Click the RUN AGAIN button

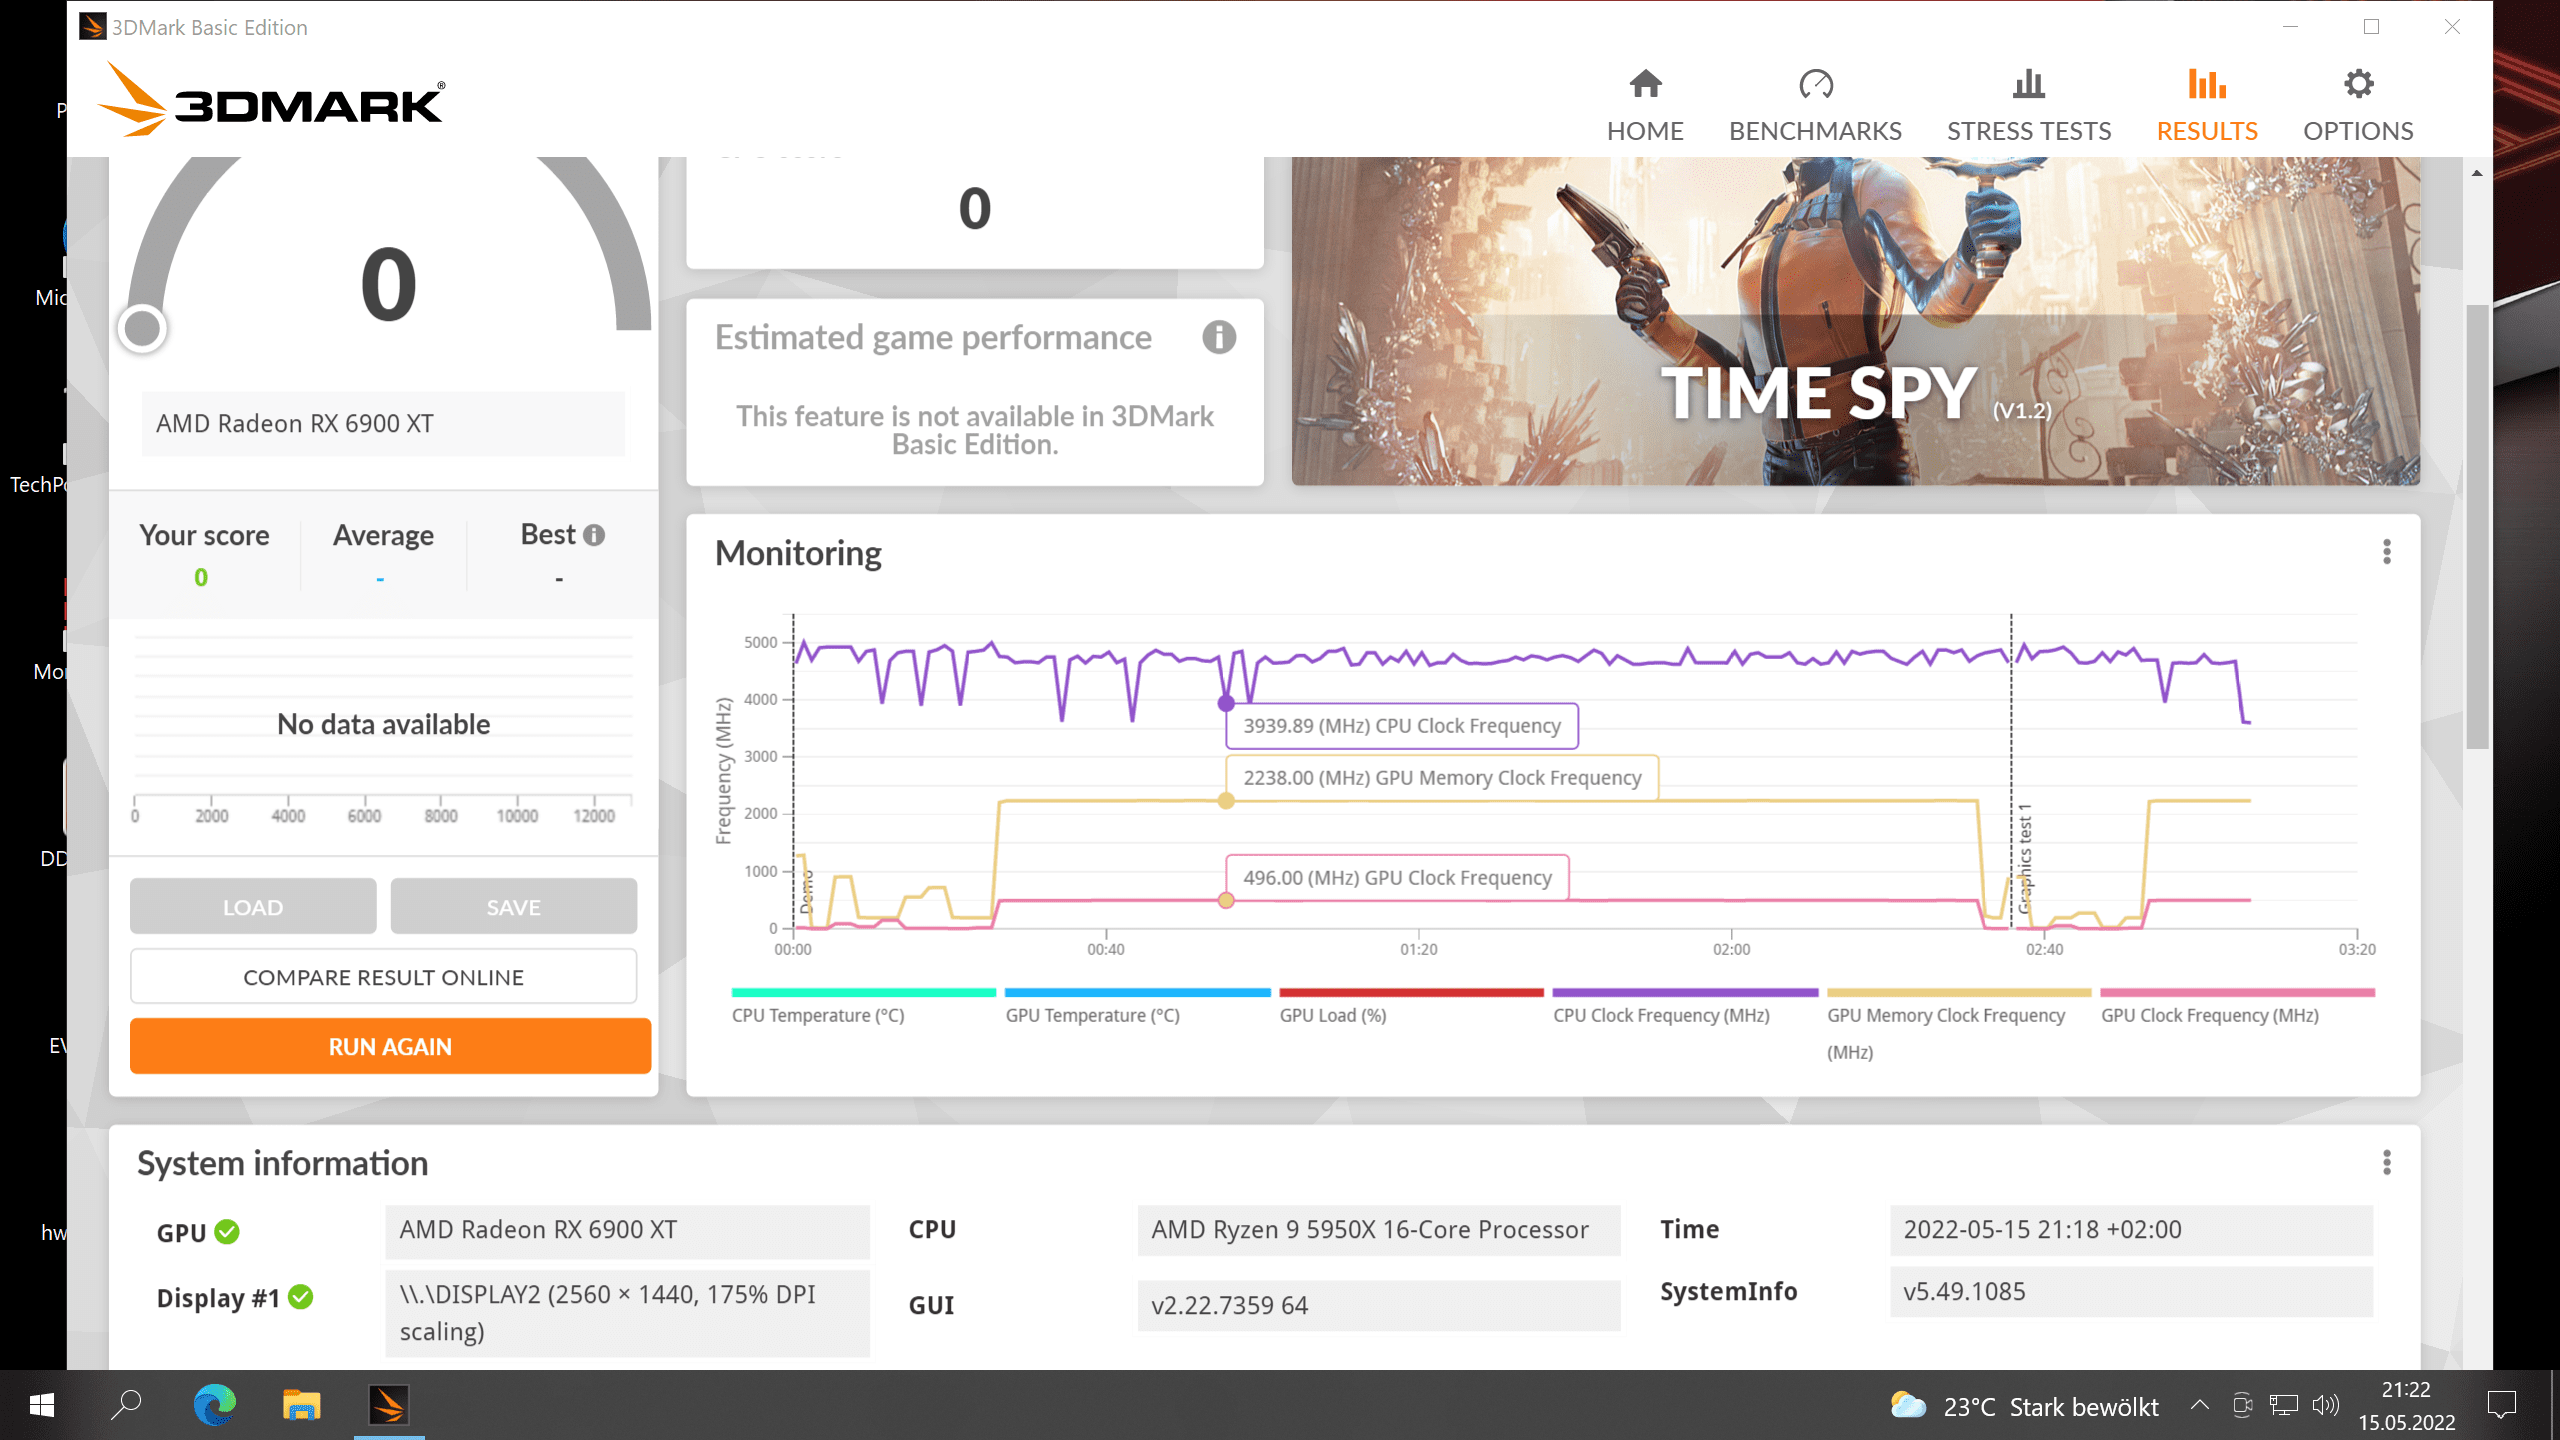[x=390, y=1046]
